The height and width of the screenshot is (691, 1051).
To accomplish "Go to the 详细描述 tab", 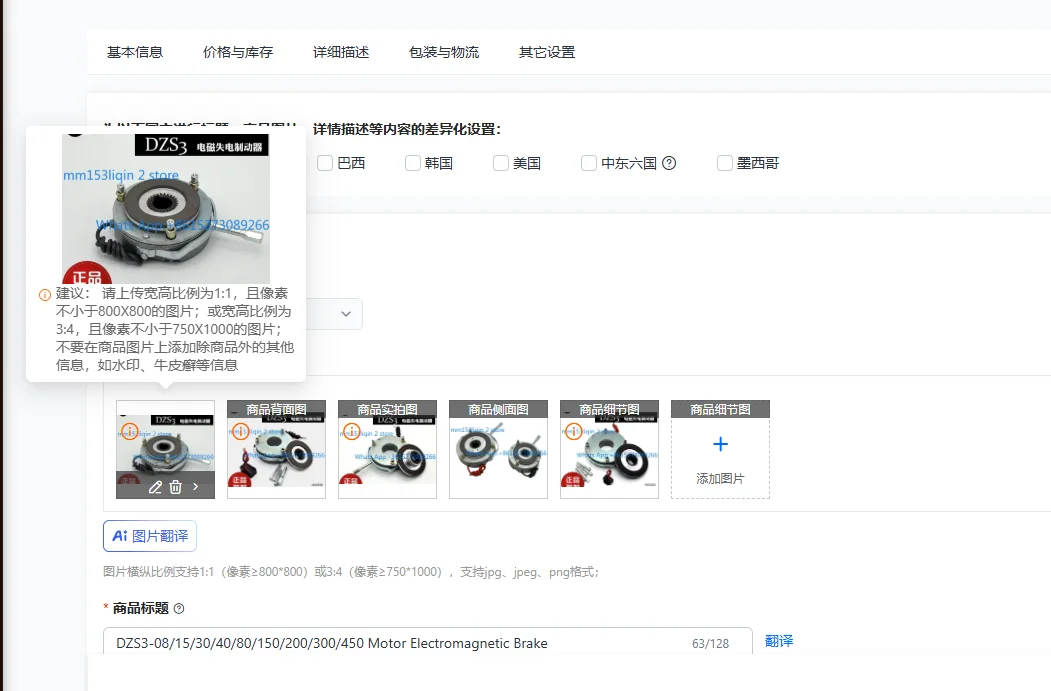I will [x=341, y=52].
